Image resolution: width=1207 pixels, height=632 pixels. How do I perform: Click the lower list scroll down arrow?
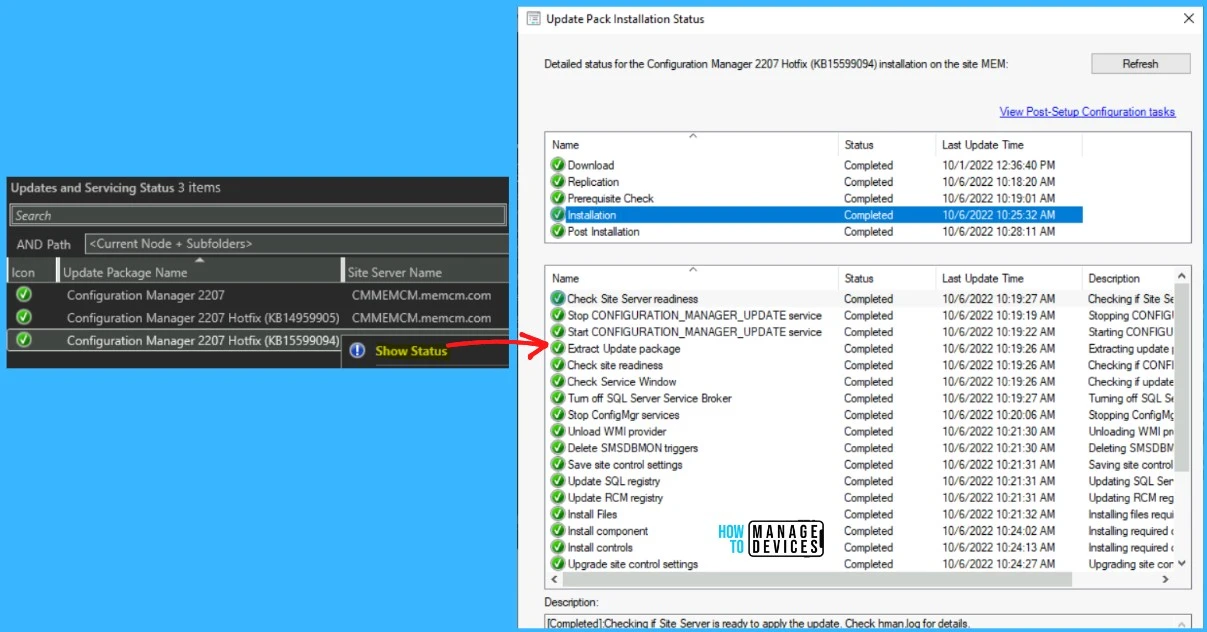(1182, 564)
